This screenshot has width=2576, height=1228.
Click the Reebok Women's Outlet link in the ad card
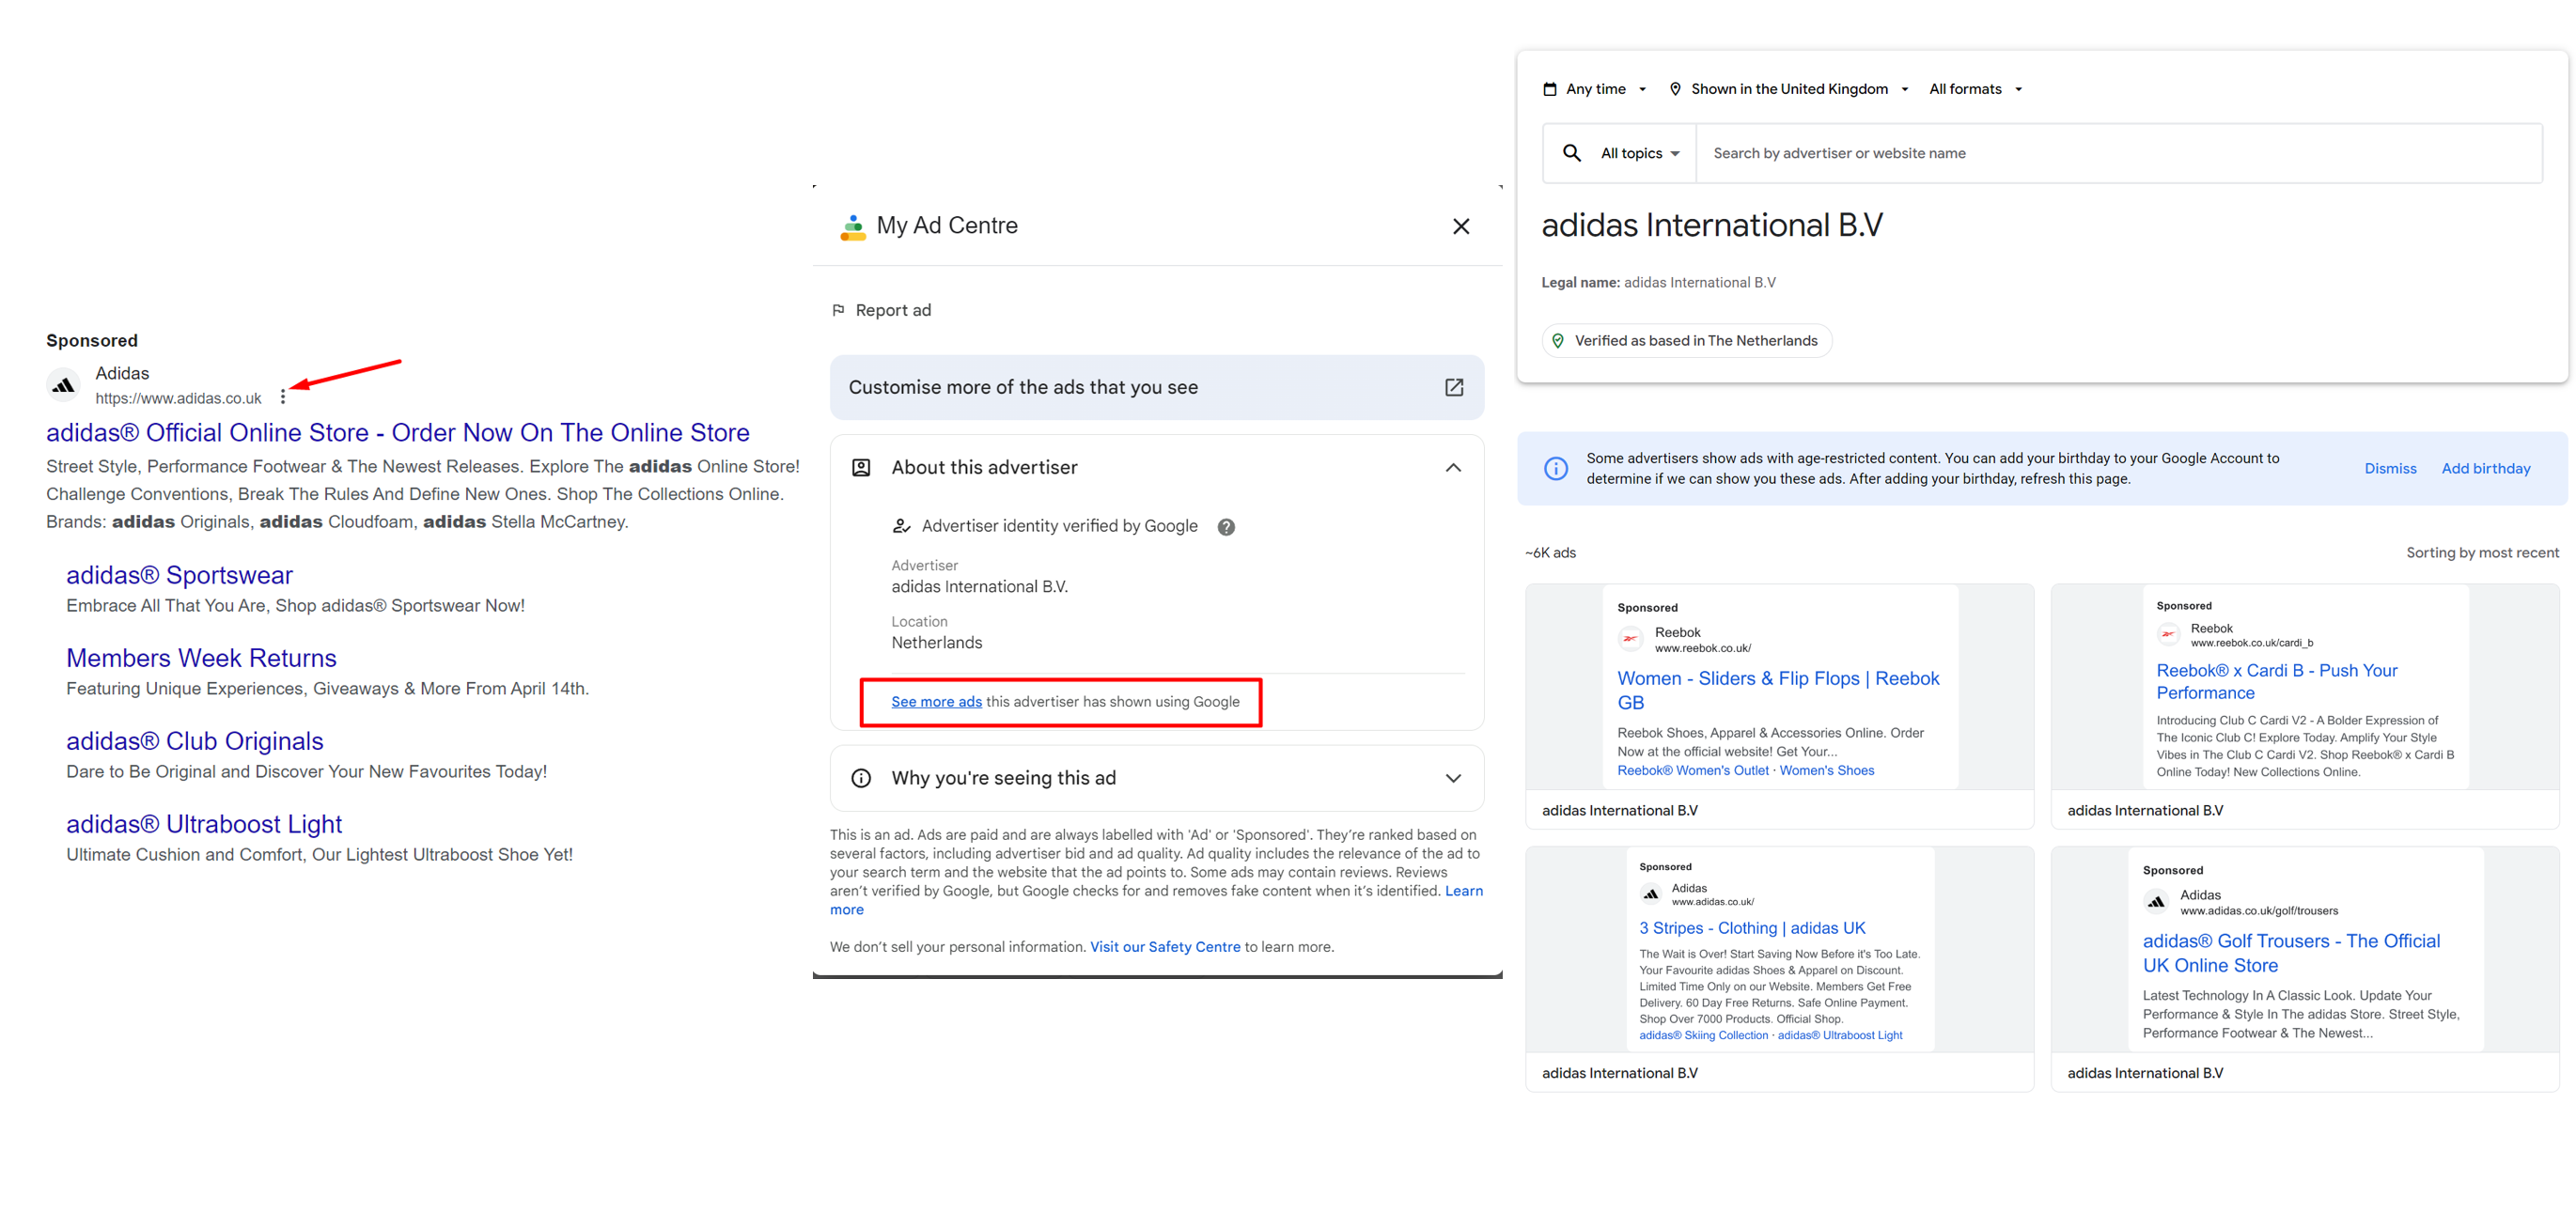(x=1693, y=770)
